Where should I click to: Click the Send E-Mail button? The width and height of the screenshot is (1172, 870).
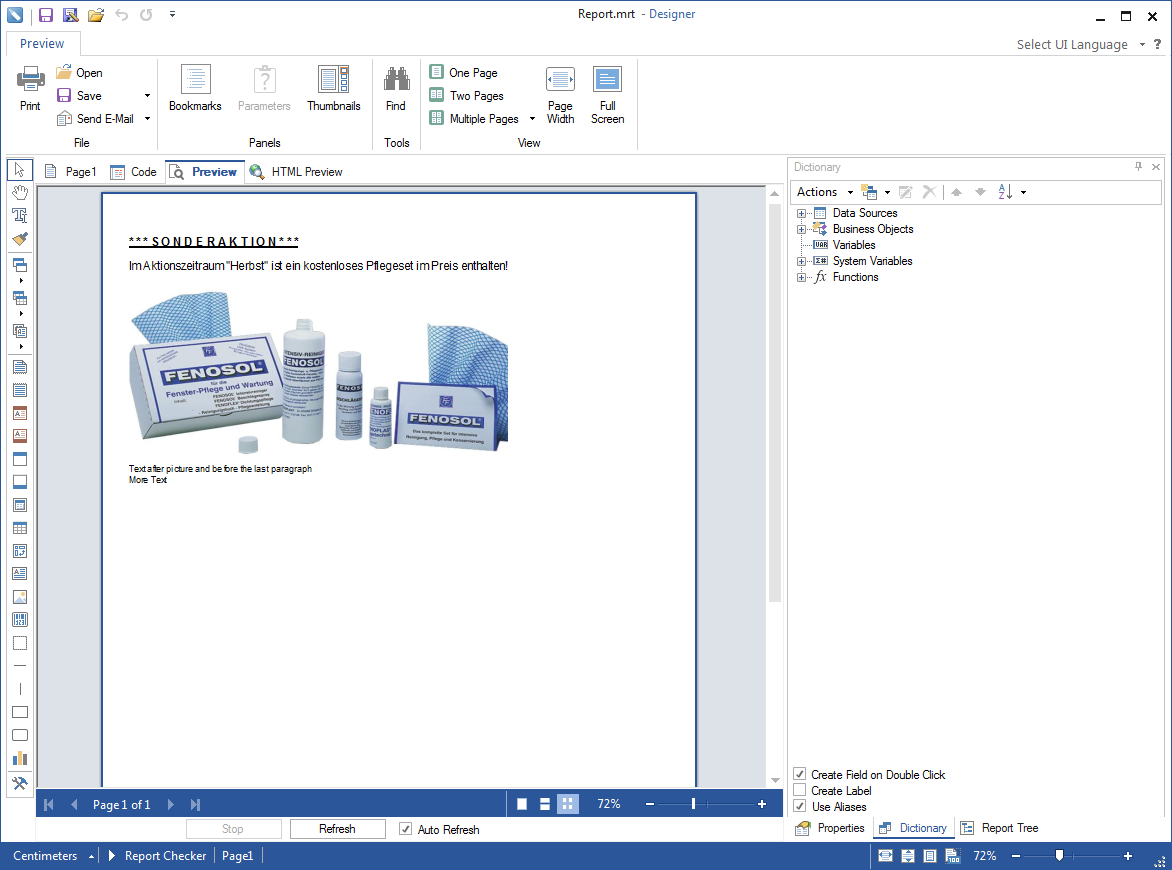click(95, 119)
